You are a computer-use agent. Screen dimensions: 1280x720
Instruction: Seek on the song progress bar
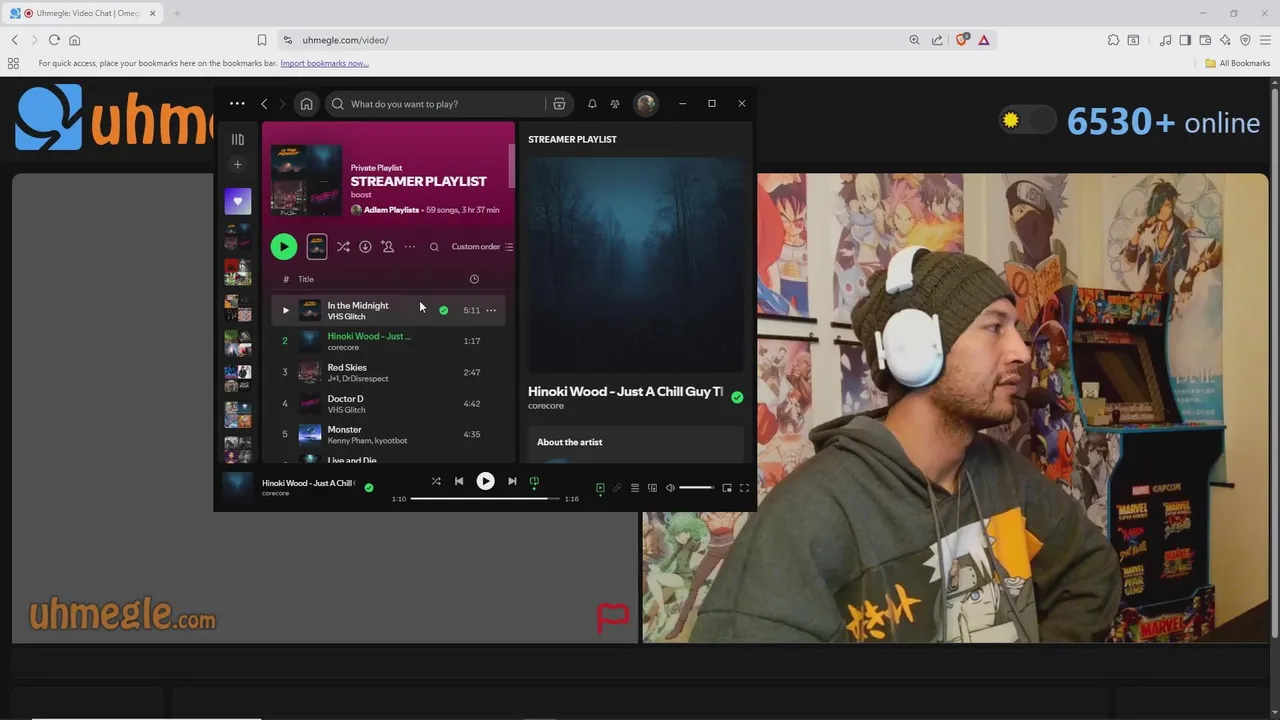click(485, 498)
